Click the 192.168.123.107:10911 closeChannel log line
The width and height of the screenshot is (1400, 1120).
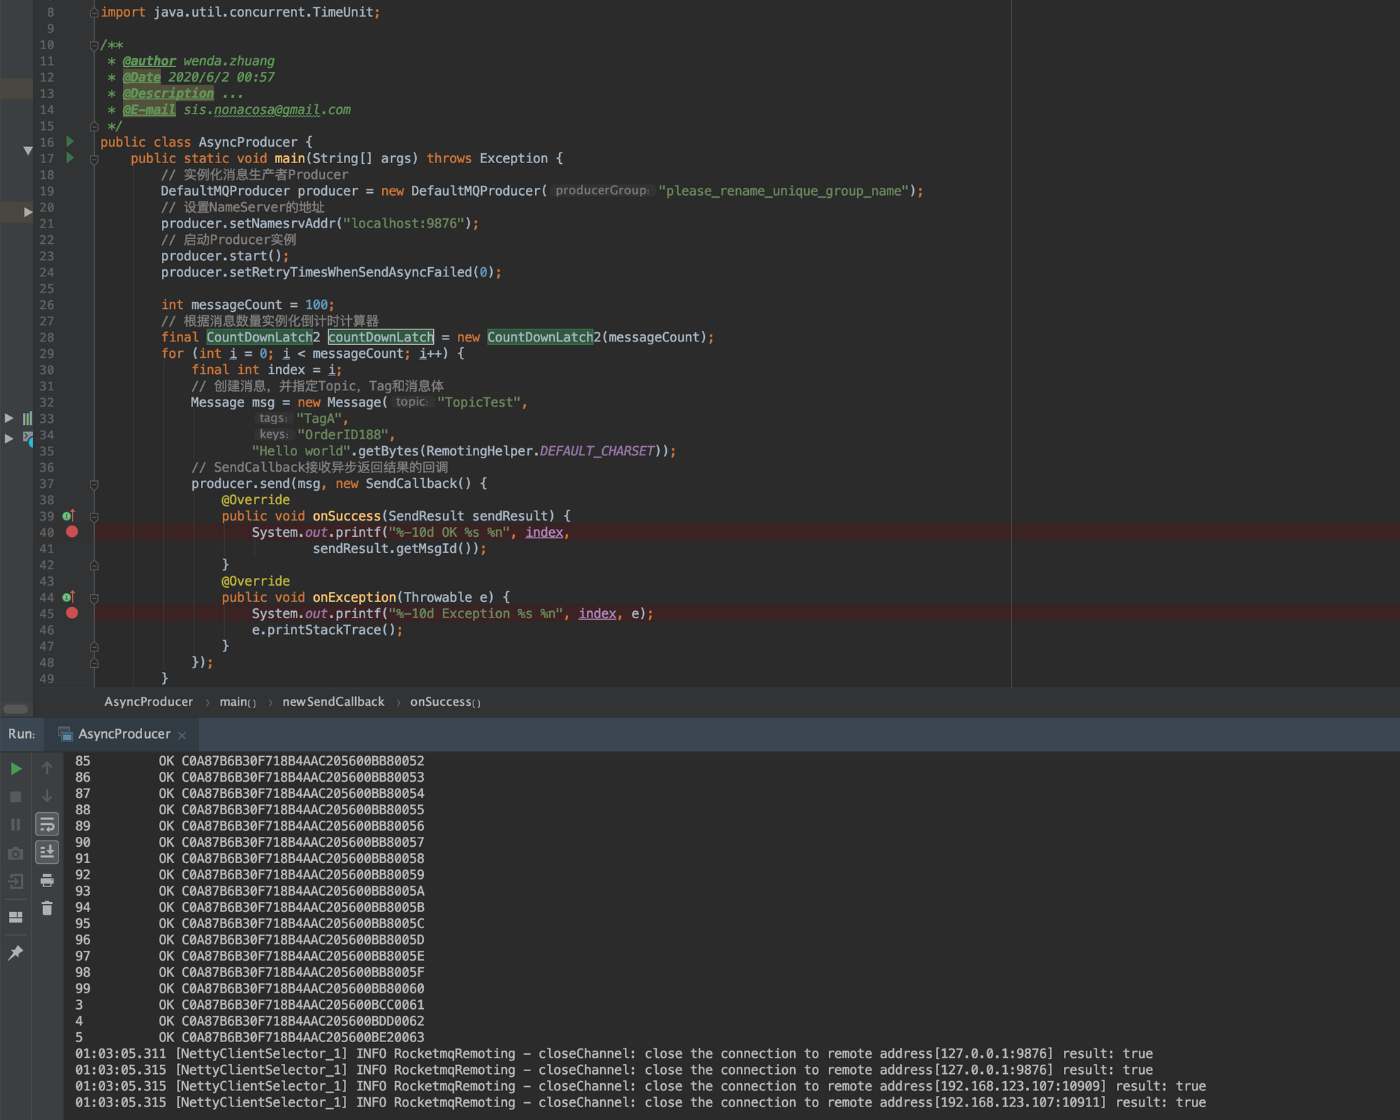pos(640,1102)
